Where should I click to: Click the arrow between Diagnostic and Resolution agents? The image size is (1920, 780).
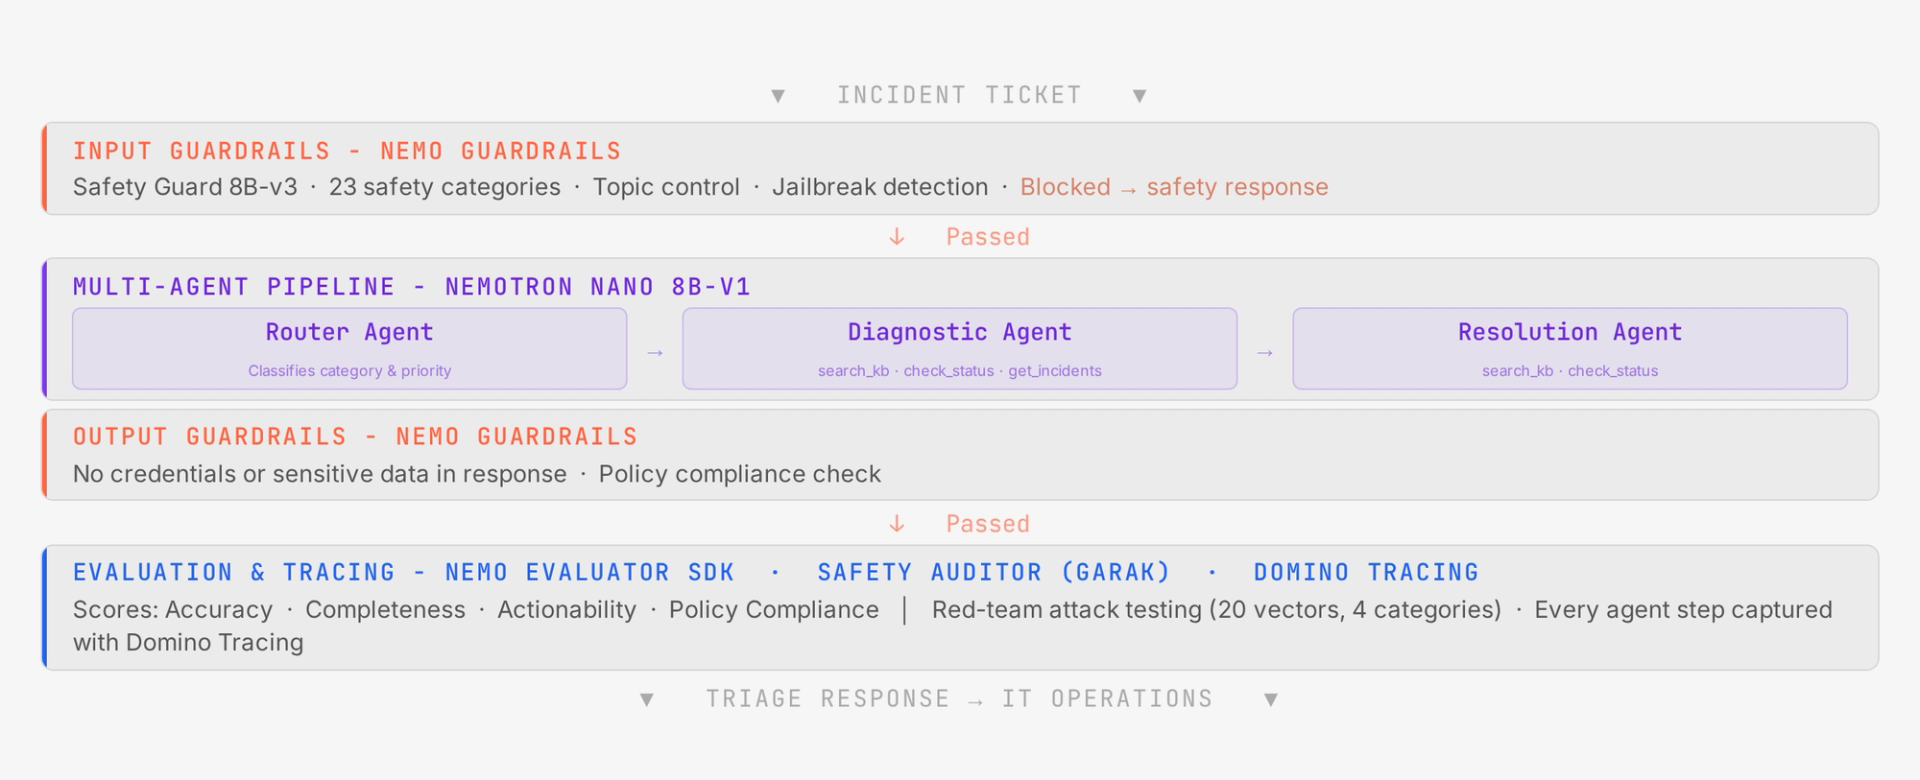1265,353
